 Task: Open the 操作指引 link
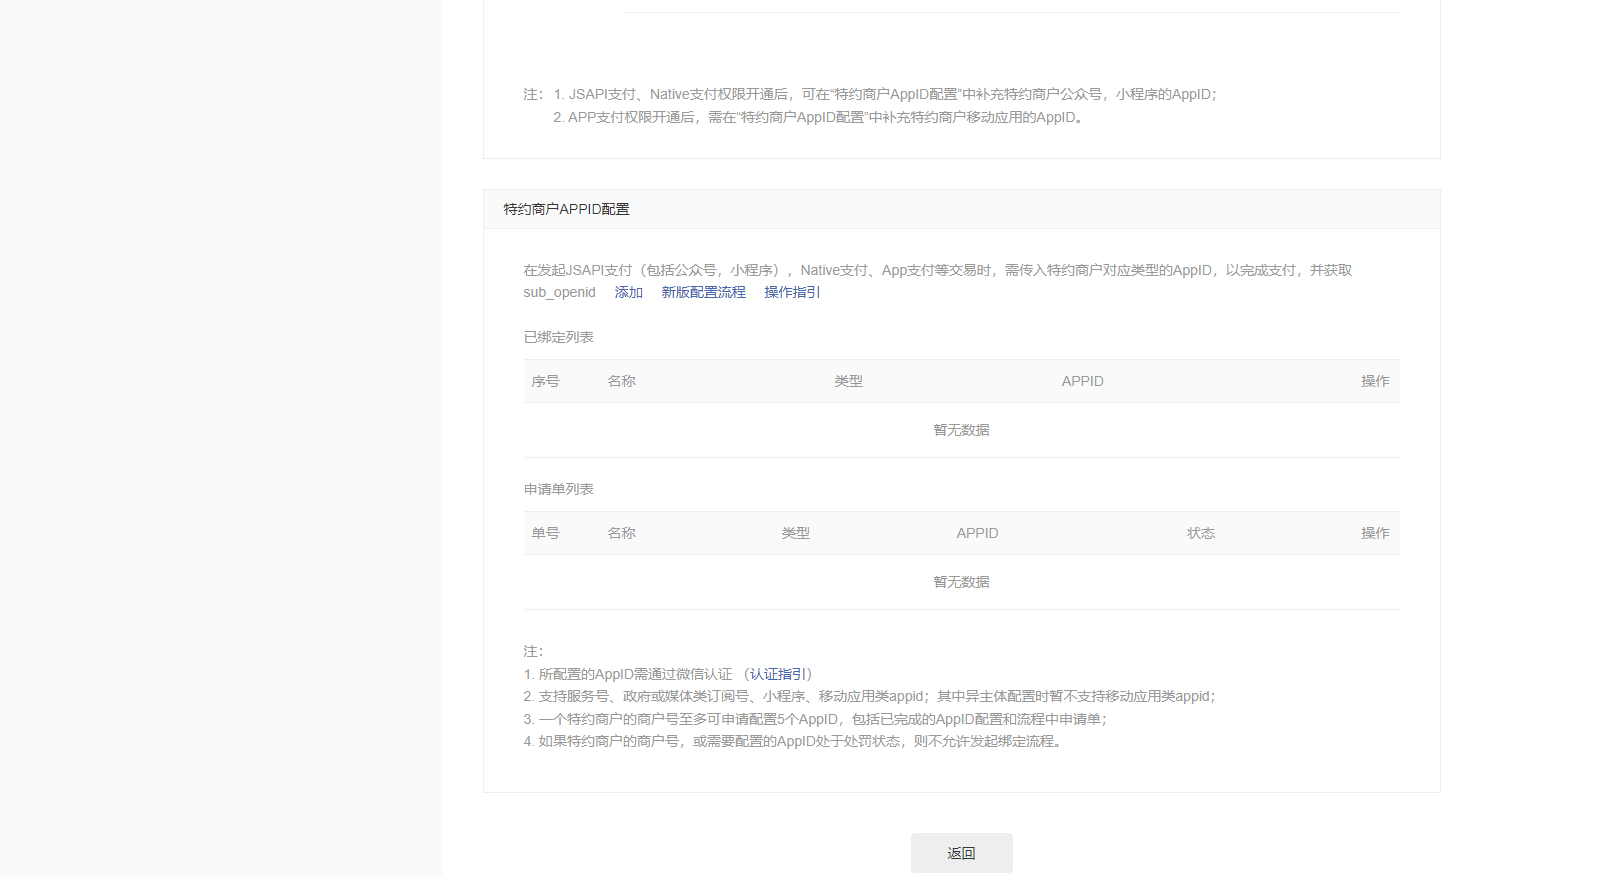pos(791,292)
